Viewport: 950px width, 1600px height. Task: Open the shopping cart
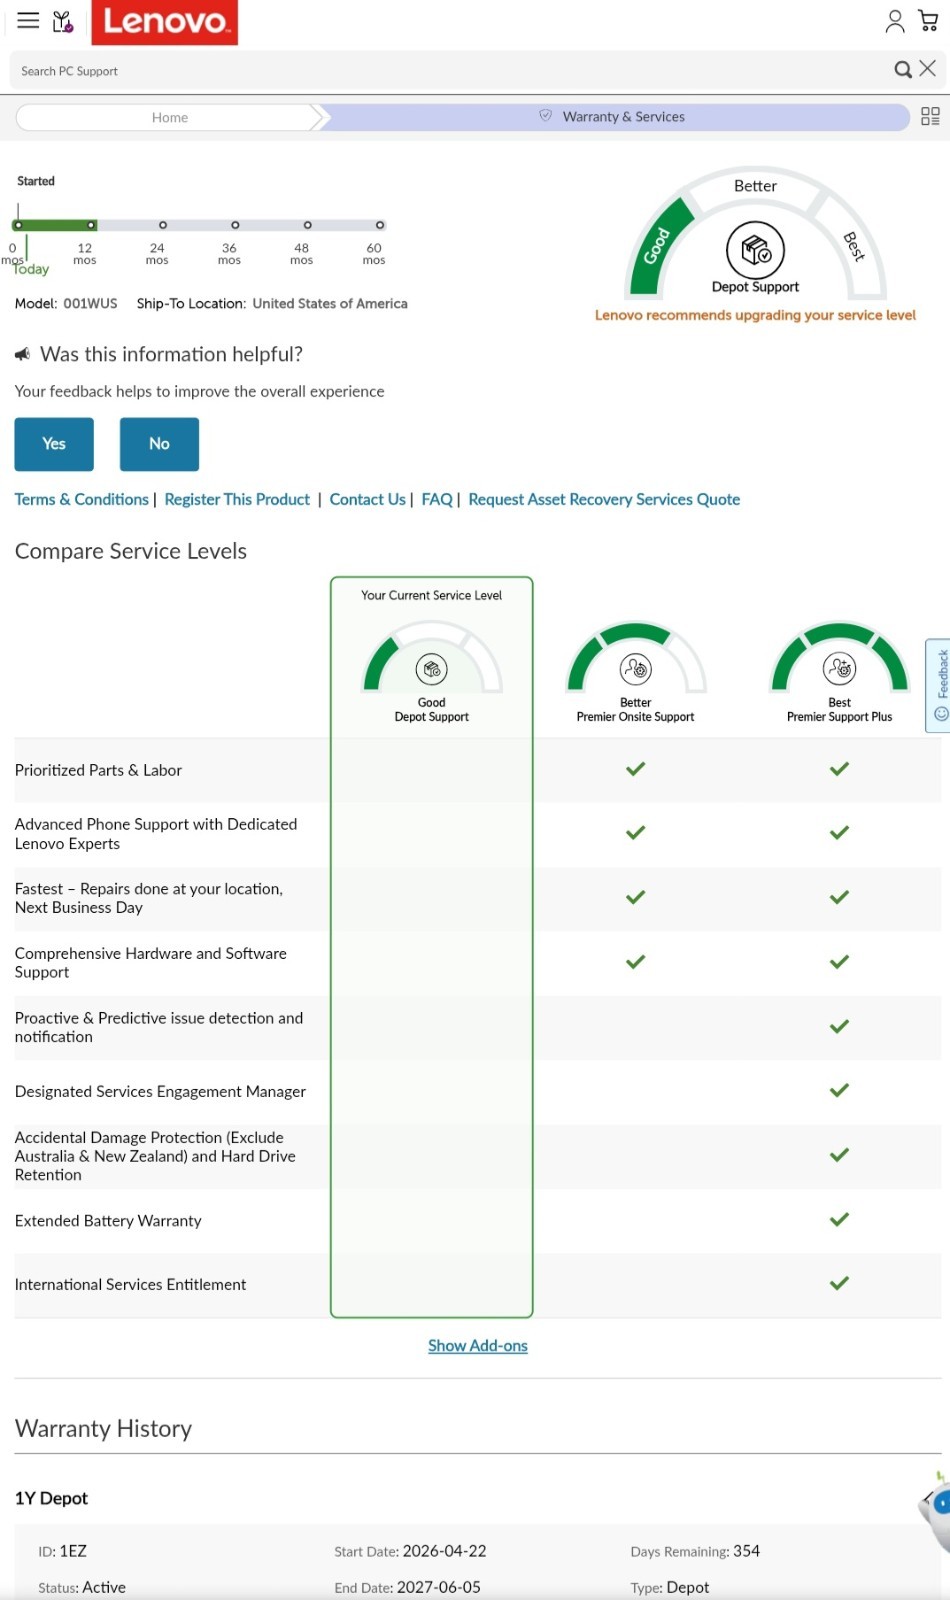tap(928, 20)
